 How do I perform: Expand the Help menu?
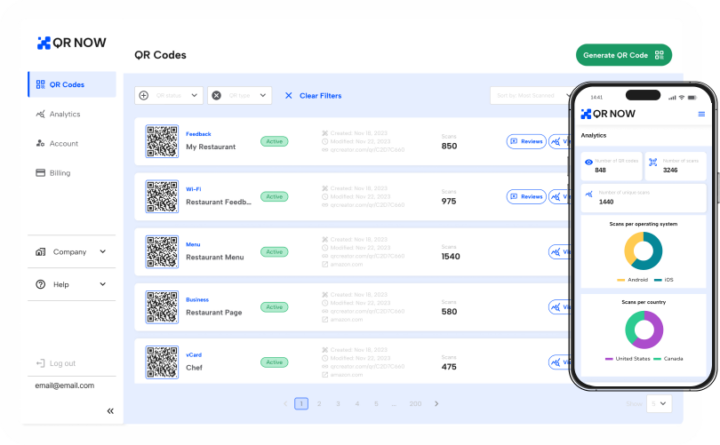tap(71, 284)
